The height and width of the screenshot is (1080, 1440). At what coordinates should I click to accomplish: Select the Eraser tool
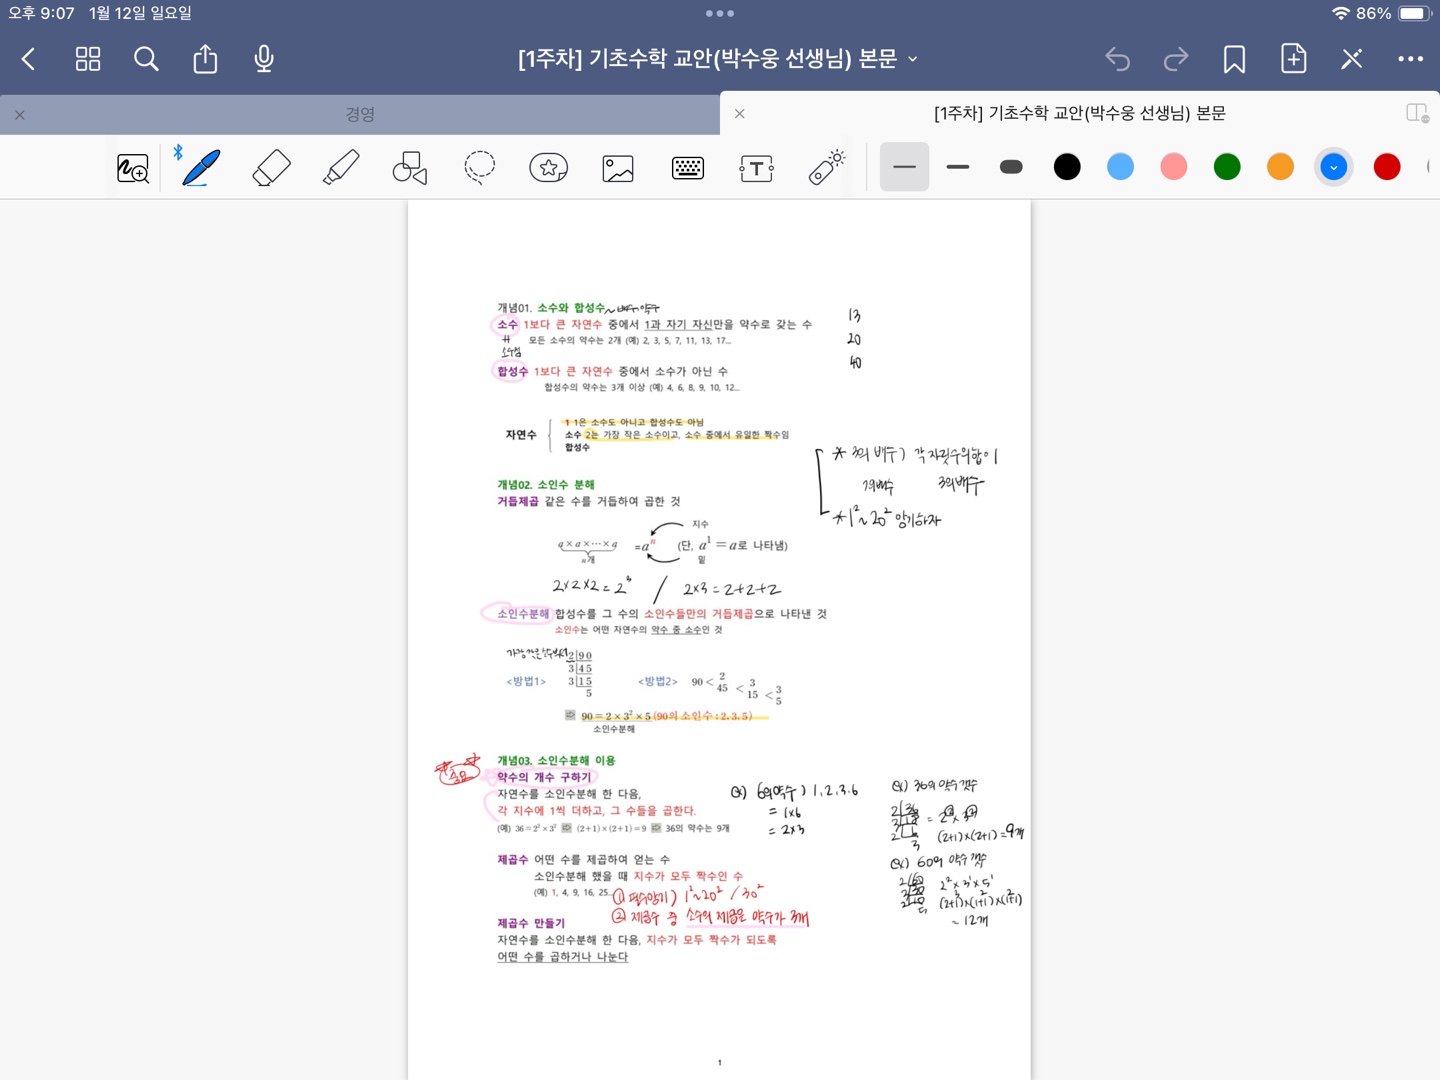point(271,168)
